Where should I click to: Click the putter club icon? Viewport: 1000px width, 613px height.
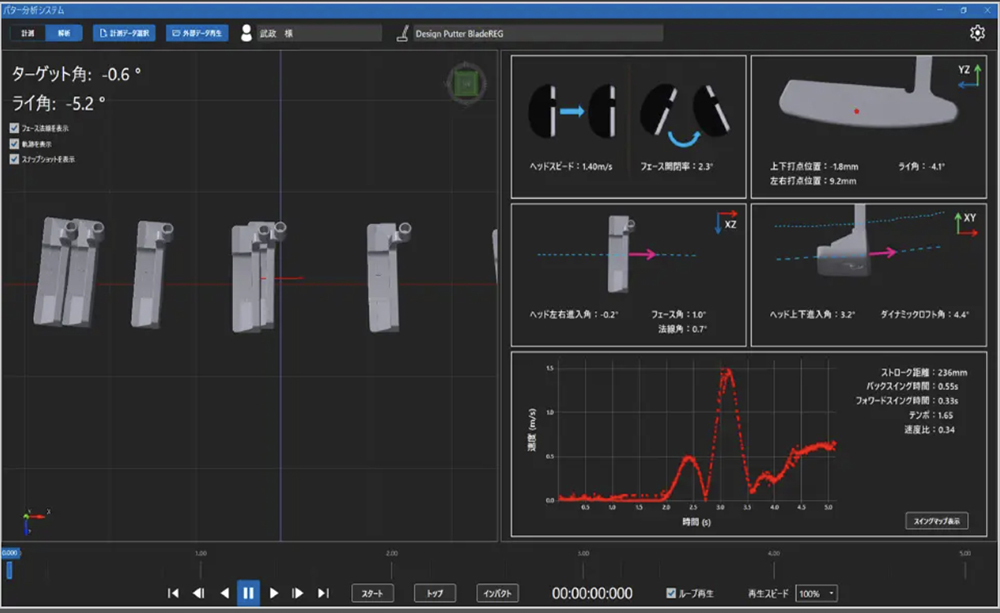(402, 33)
